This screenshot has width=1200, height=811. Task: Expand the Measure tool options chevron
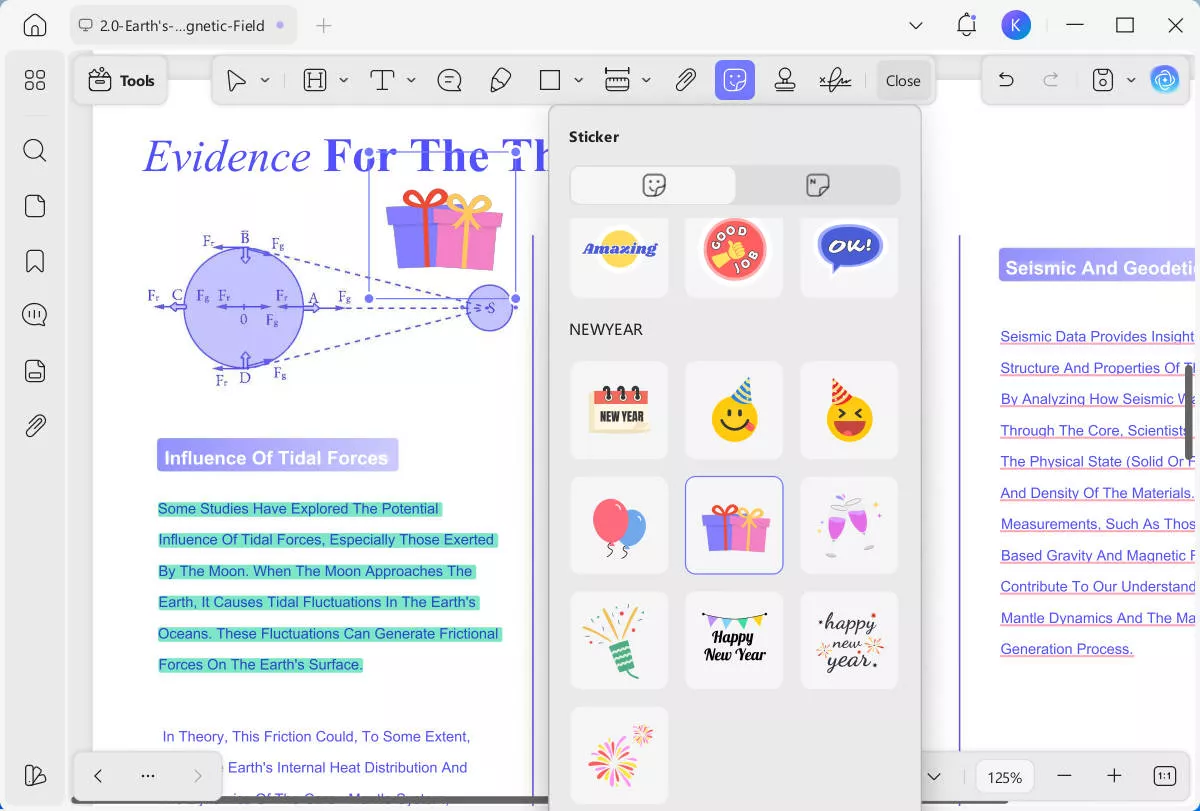(x=646, y=80)
